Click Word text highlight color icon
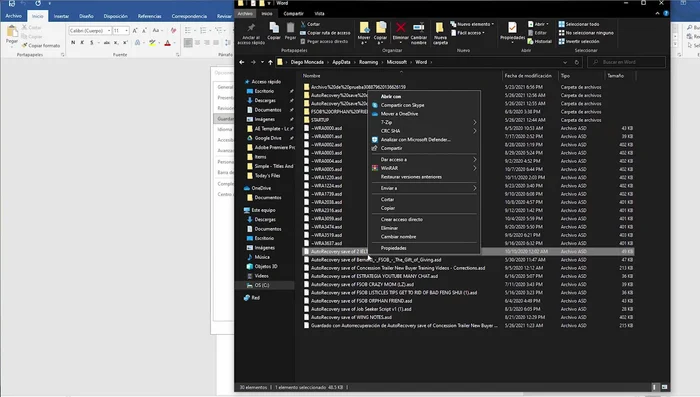The height and width of the screenshot is (397, 700). coord(152,42)
